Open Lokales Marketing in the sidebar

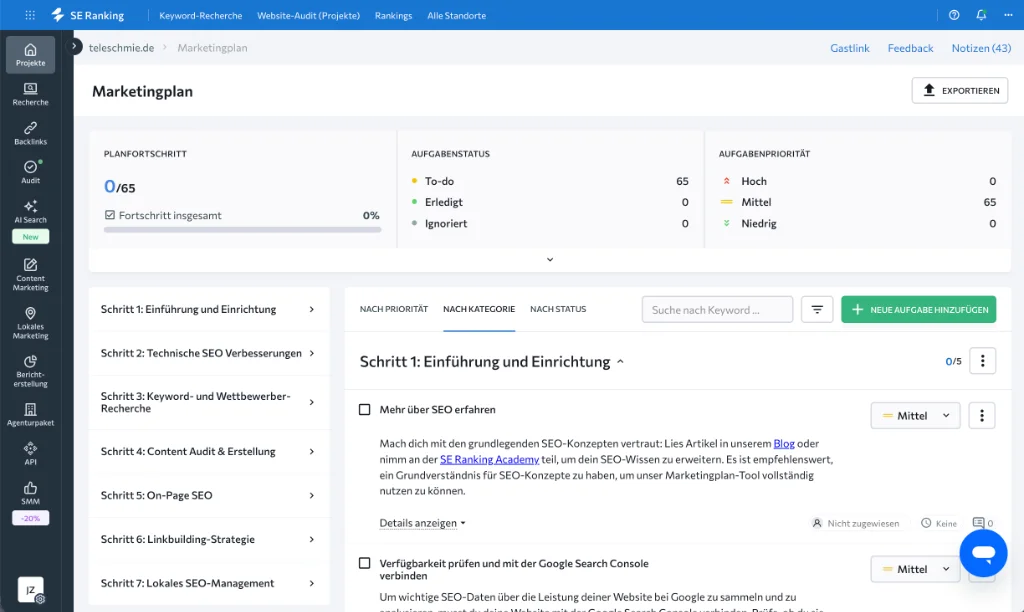point(31,323)
